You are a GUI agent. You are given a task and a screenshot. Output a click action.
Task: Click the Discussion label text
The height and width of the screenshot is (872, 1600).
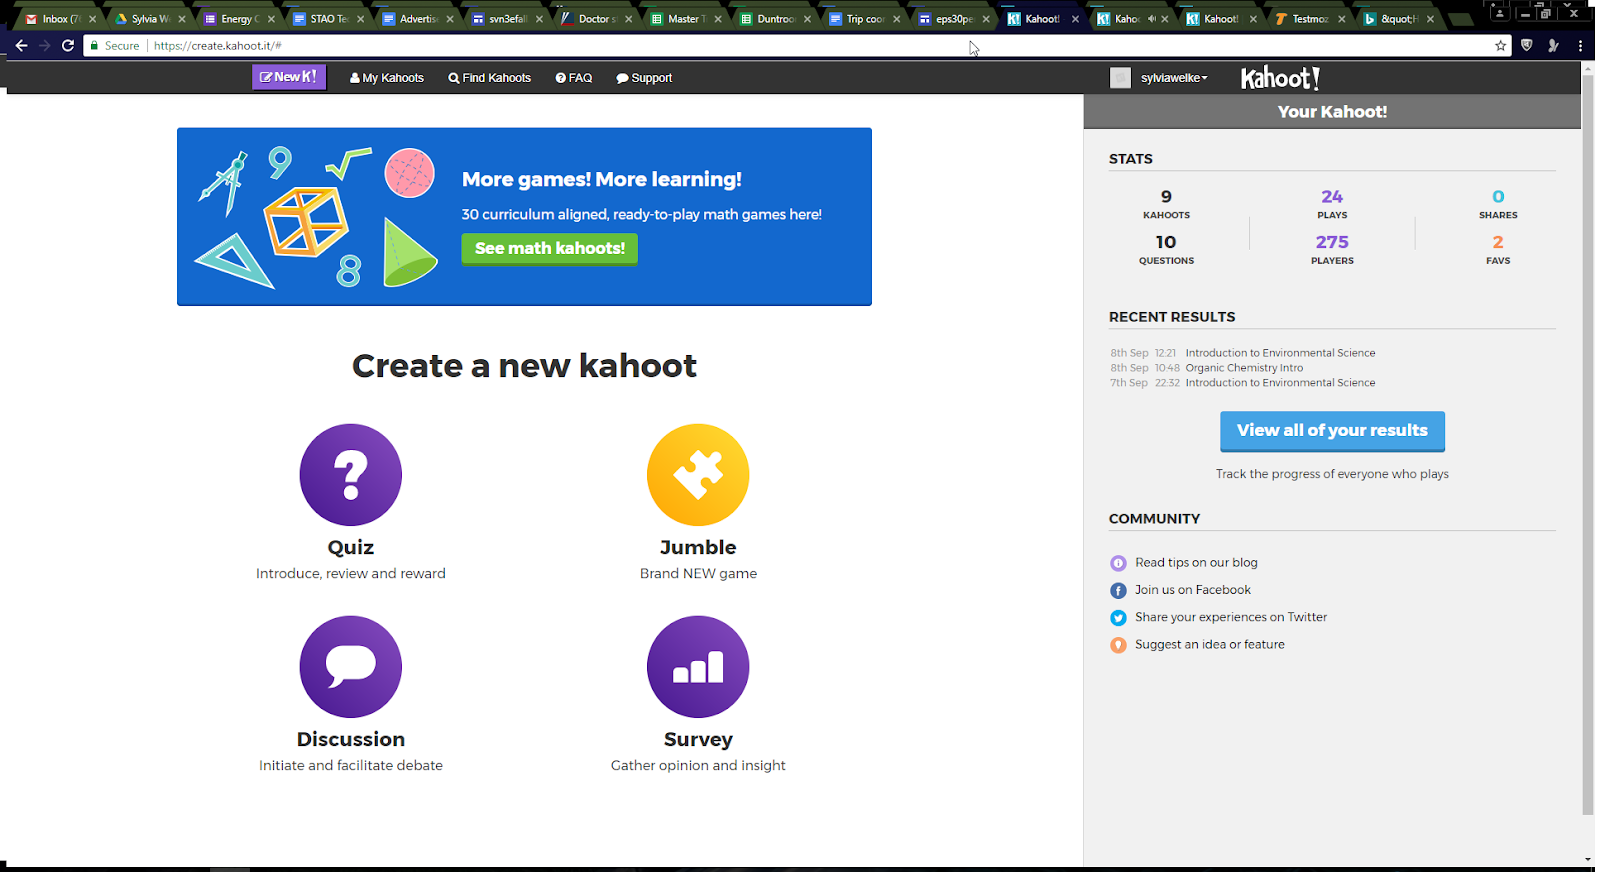(351, 739)
